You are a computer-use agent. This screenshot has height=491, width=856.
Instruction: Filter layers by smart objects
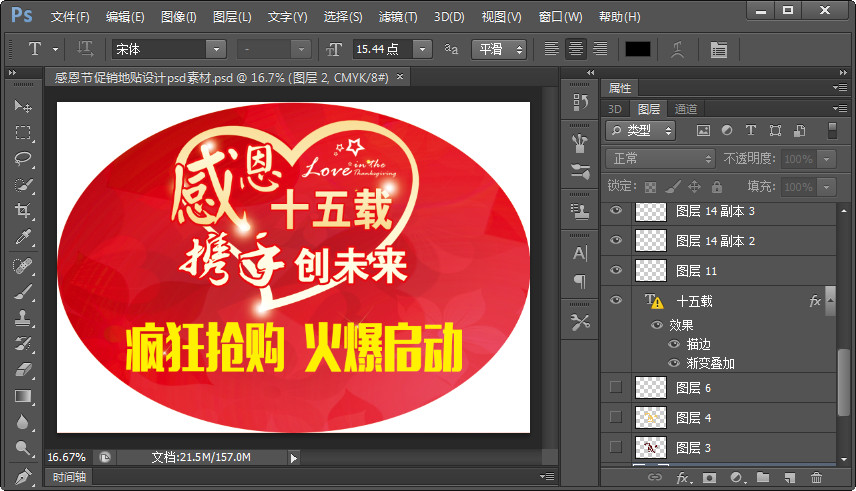799,131
